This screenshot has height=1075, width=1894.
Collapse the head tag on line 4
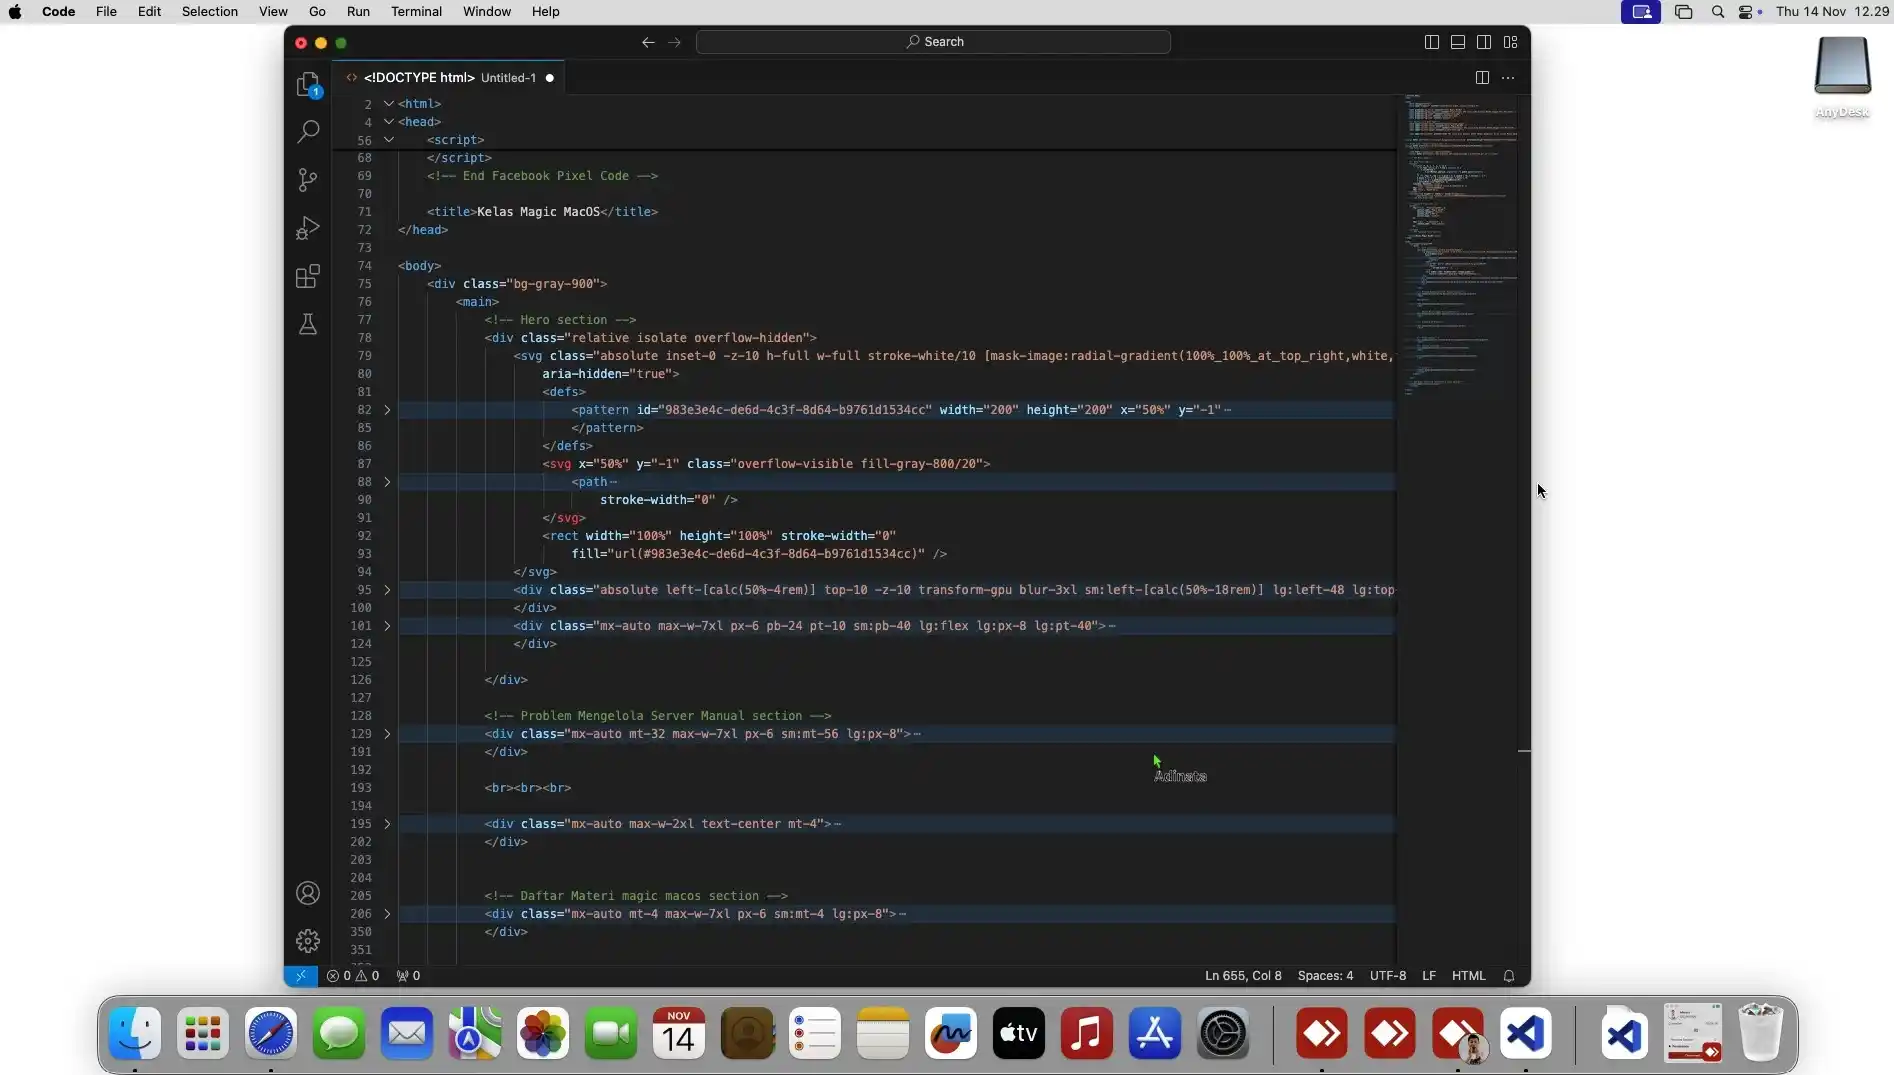(388, 122)
